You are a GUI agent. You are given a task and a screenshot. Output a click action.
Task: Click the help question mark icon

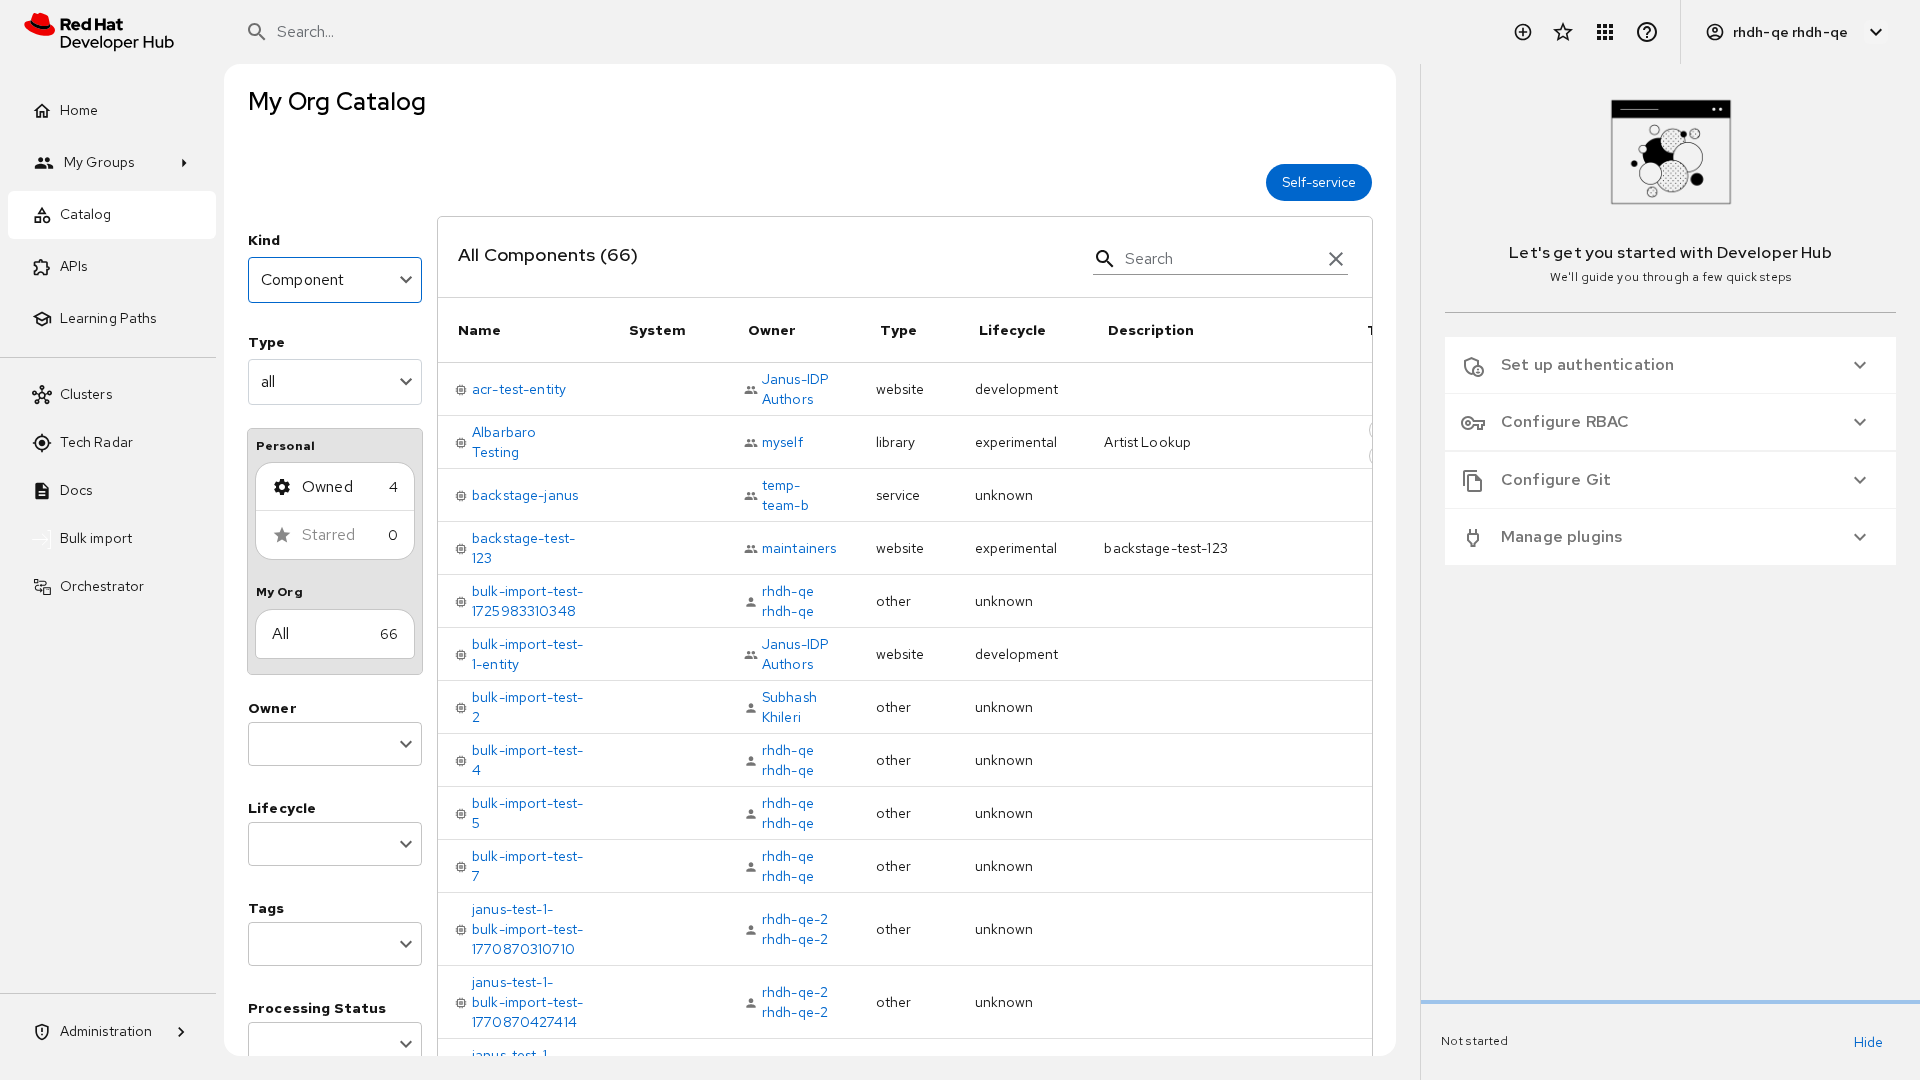pos(1647,32)
